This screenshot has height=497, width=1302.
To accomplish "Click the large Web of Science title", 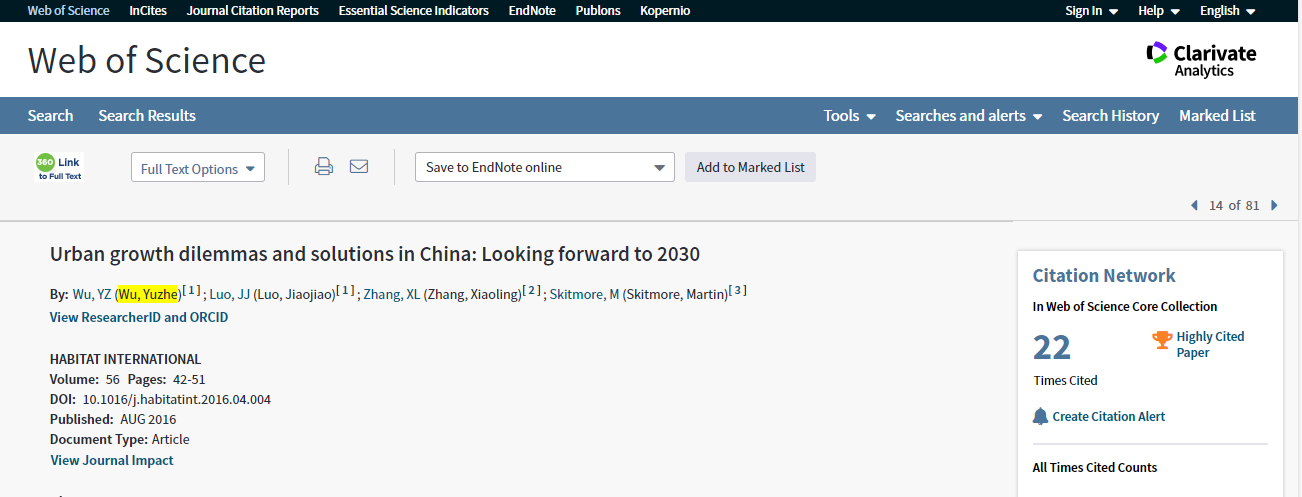I will coord(147,60).
